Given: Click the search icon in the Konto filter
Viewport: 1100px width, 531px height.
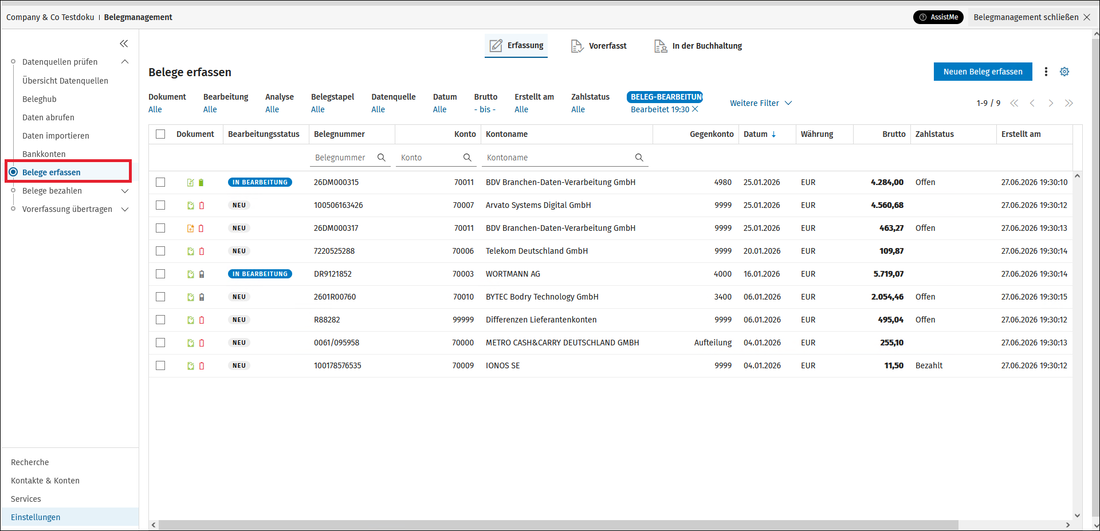Looking at the screenshot, I should [468, 158].
